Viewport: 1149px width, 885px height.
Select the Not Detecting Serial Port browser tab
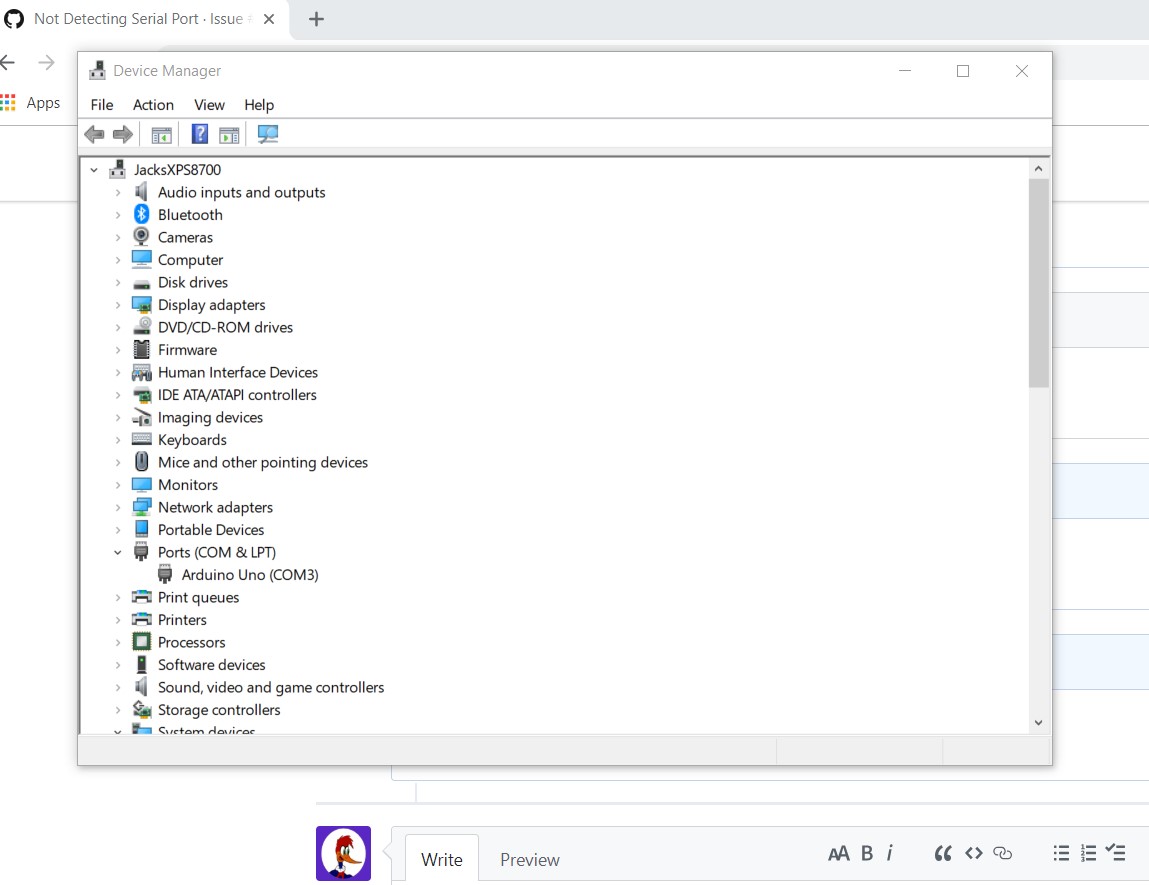(138, 19)
